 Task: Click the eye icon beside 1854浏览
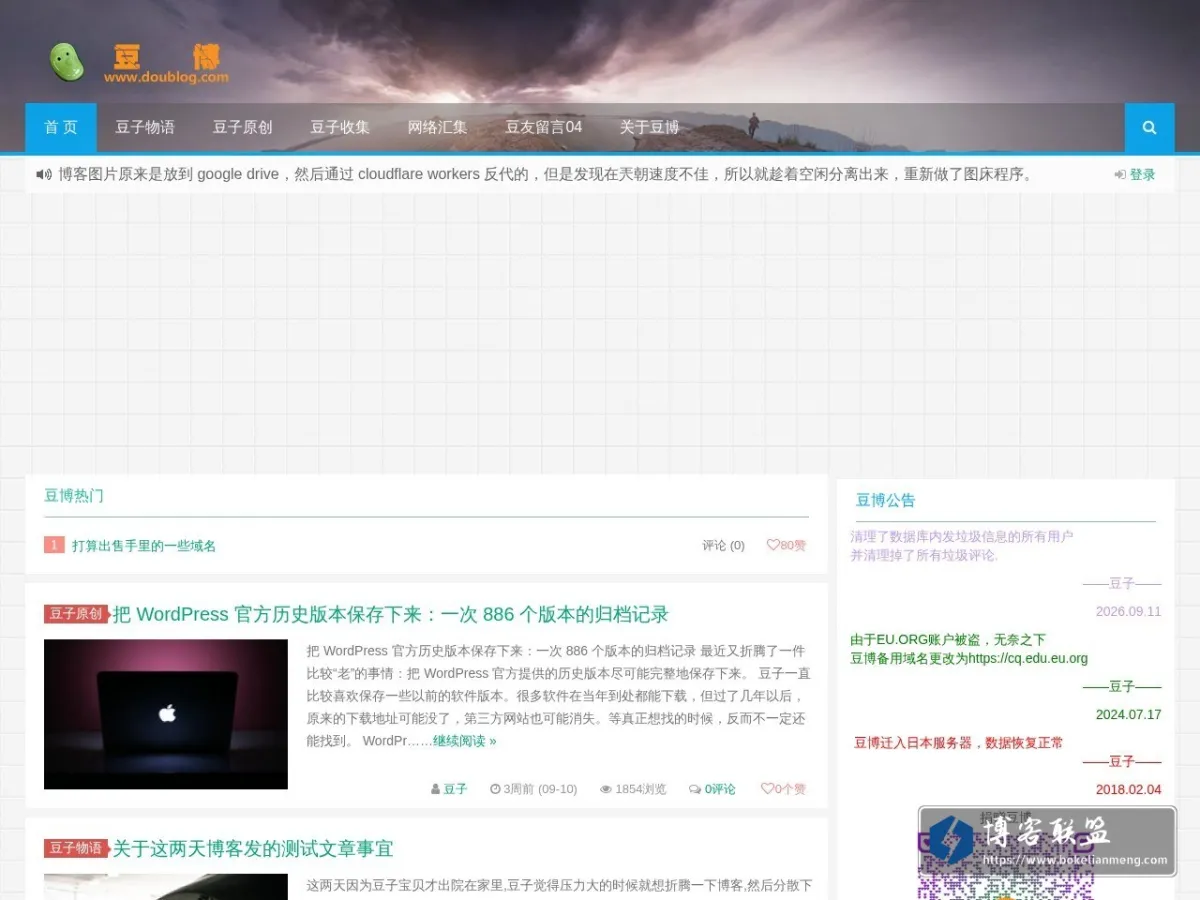point(606,789)
